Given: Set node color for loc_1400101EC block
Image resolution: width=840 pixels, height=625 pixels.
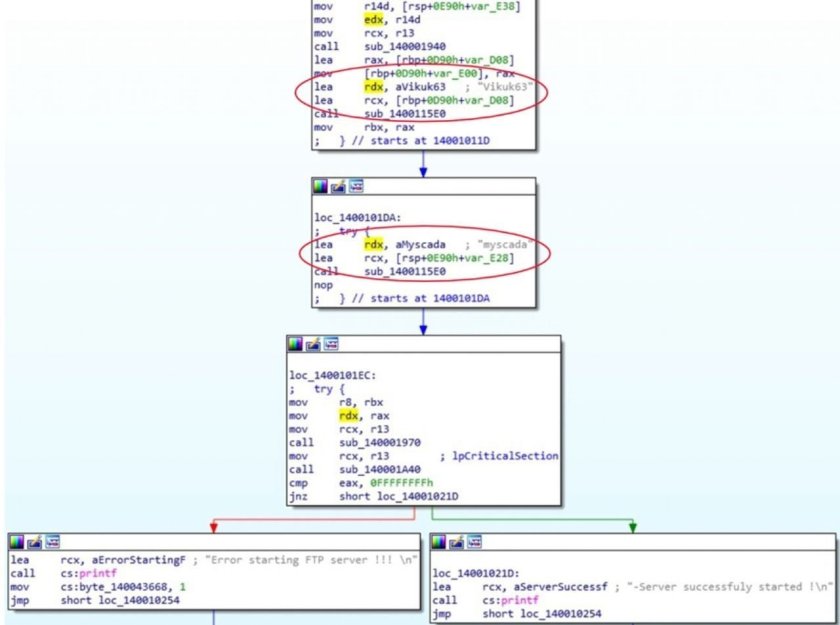Looking at the screenshot, I should click(295, 344).
